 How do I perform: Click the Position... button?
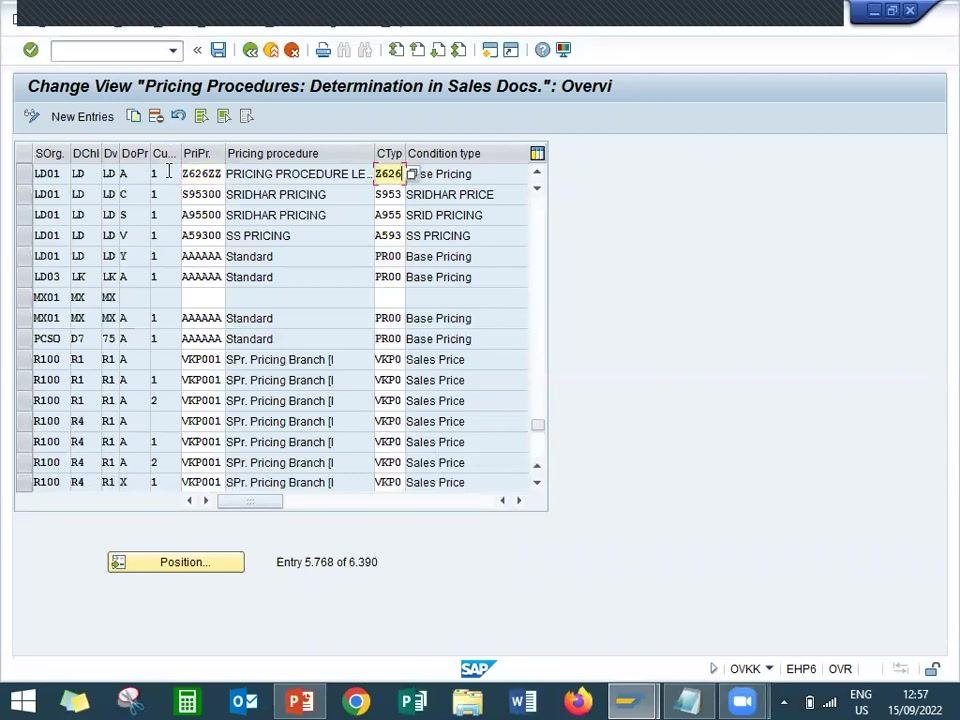(x=176, y=562)
